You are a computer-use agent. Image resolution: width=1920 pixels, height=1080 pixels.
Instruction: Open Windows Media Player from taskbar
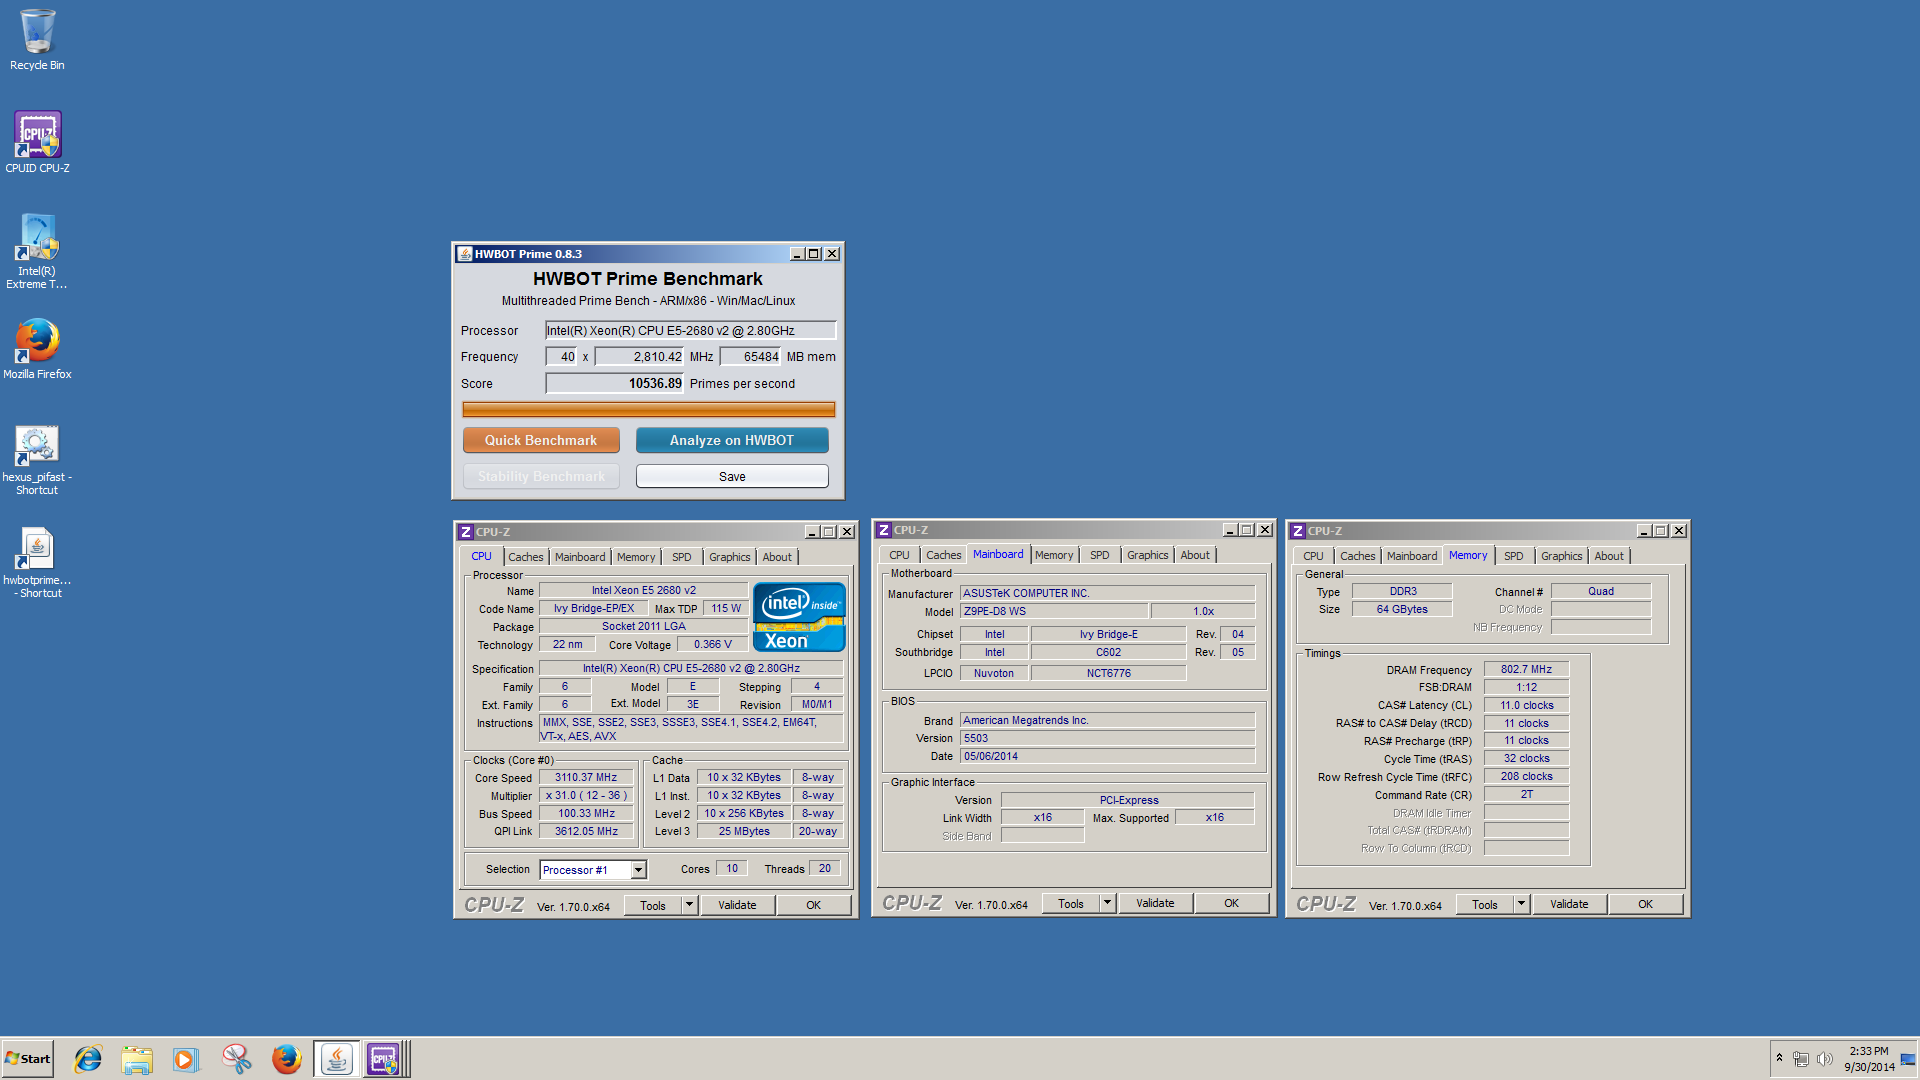(x=186, y=1059)
